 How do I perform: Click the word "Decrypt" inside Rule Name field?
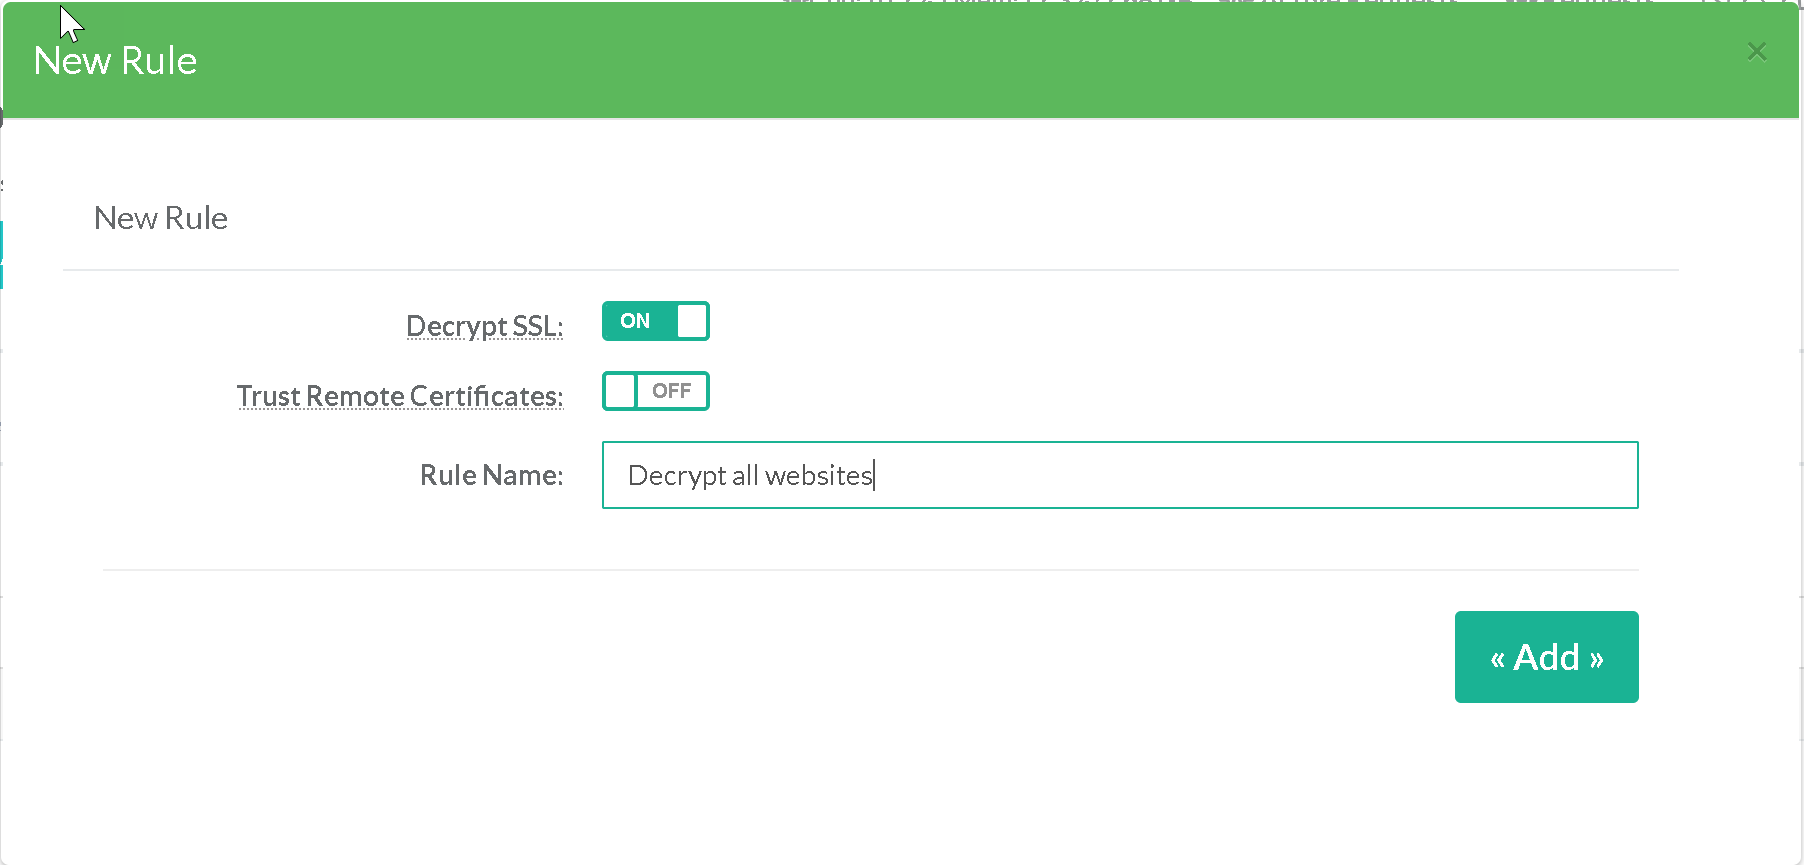tap(676, 476)
